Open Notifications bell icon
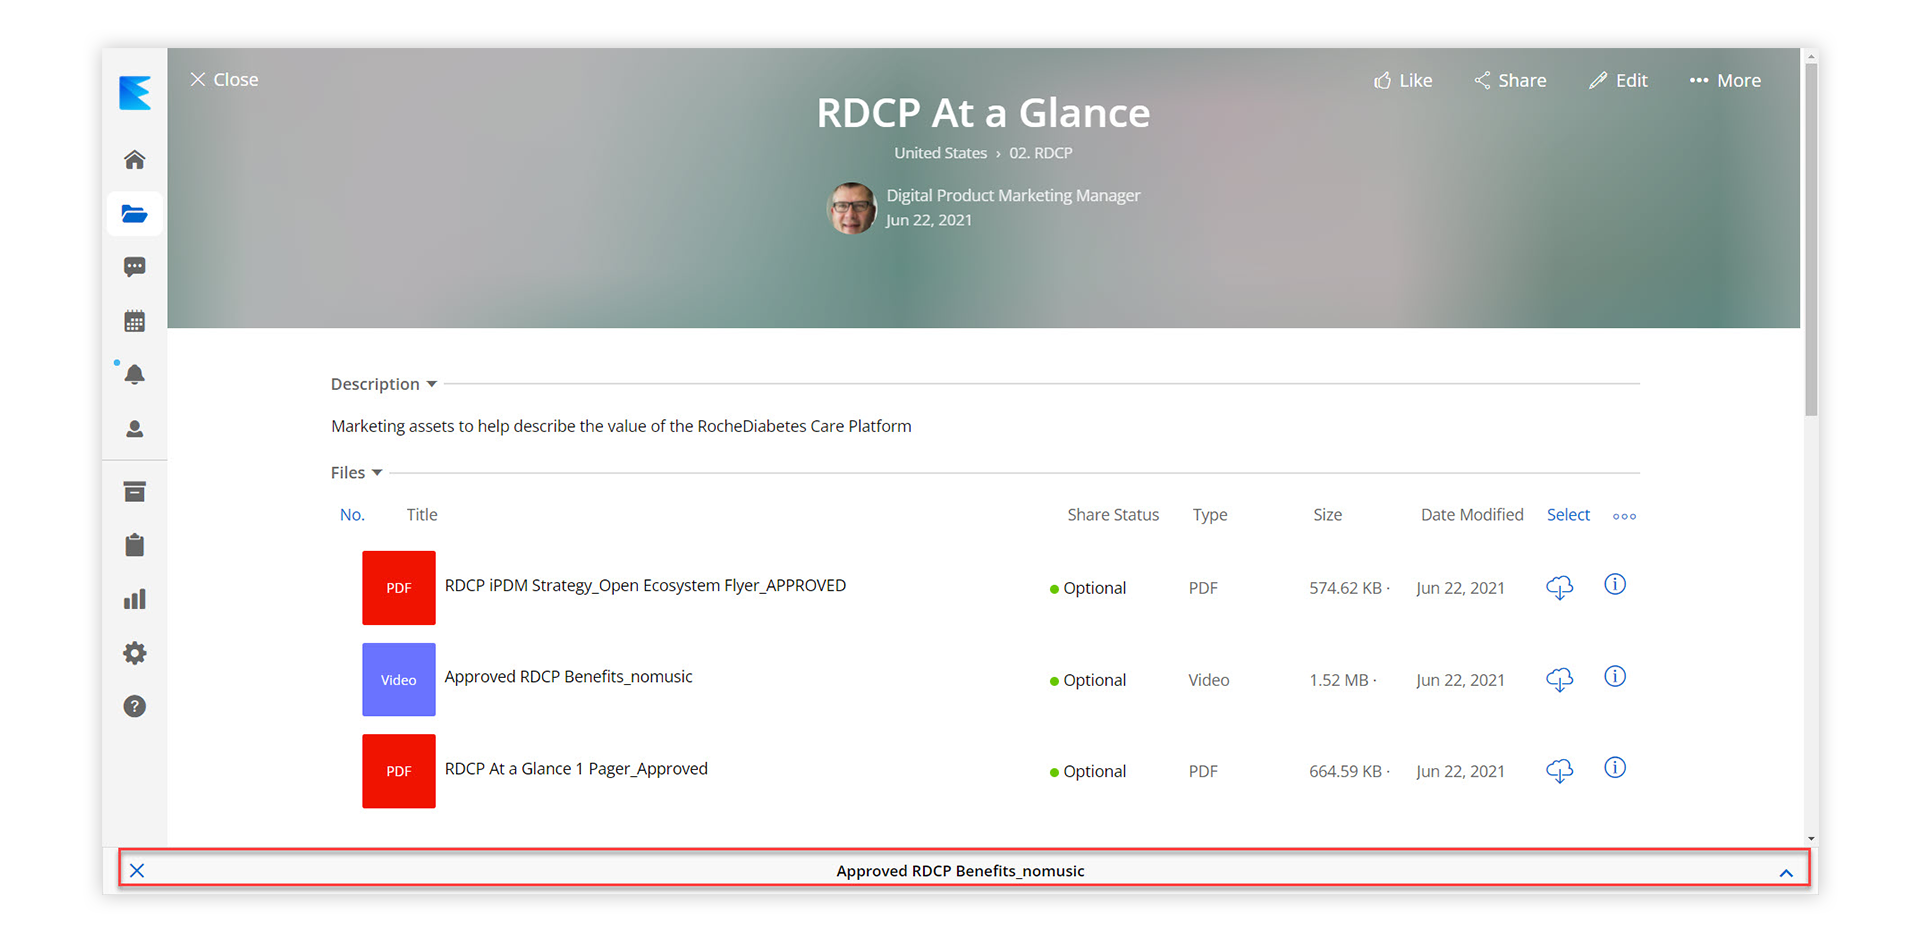 tap(134, 375)
